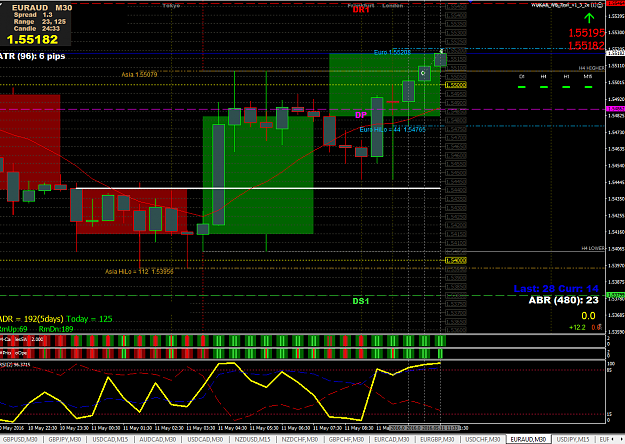Click the H4 HIGHER level label

(x=592, y=68)
